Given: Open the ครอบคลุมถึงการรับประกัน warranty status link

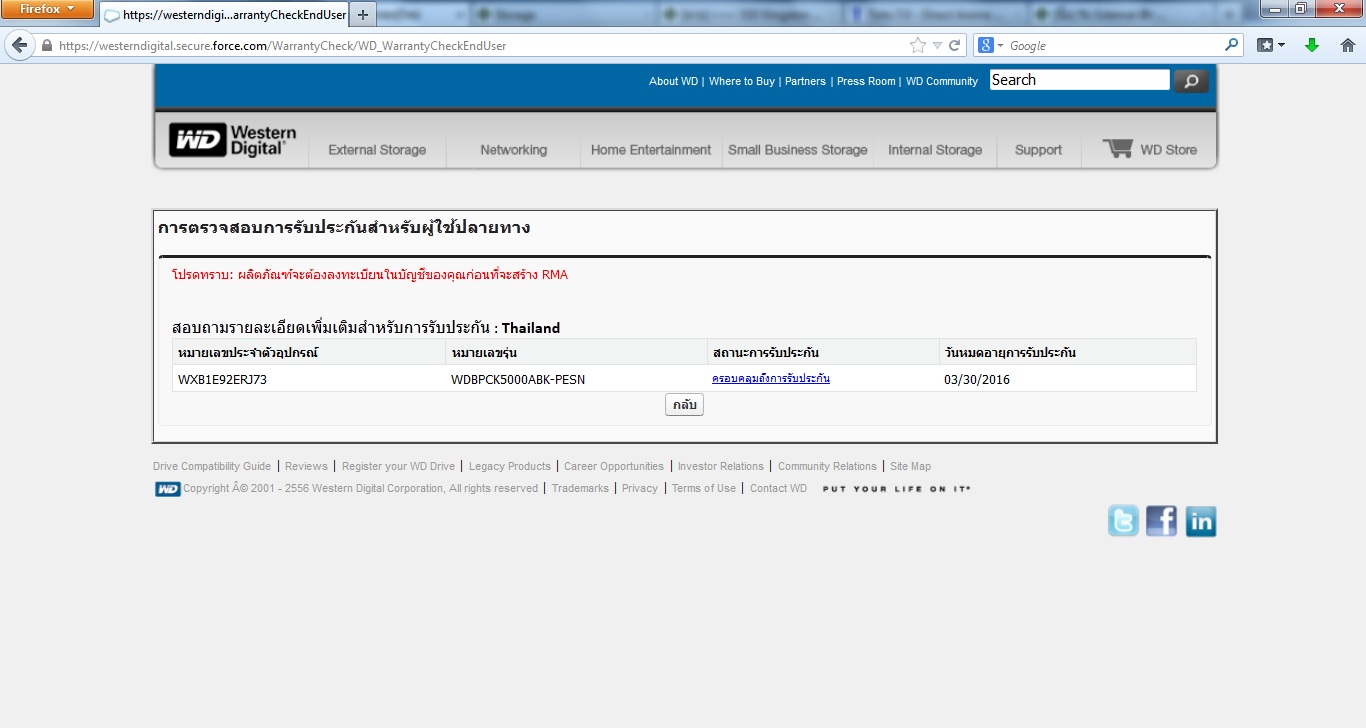Looking at the screenshot, I should (x=771, y=379).
